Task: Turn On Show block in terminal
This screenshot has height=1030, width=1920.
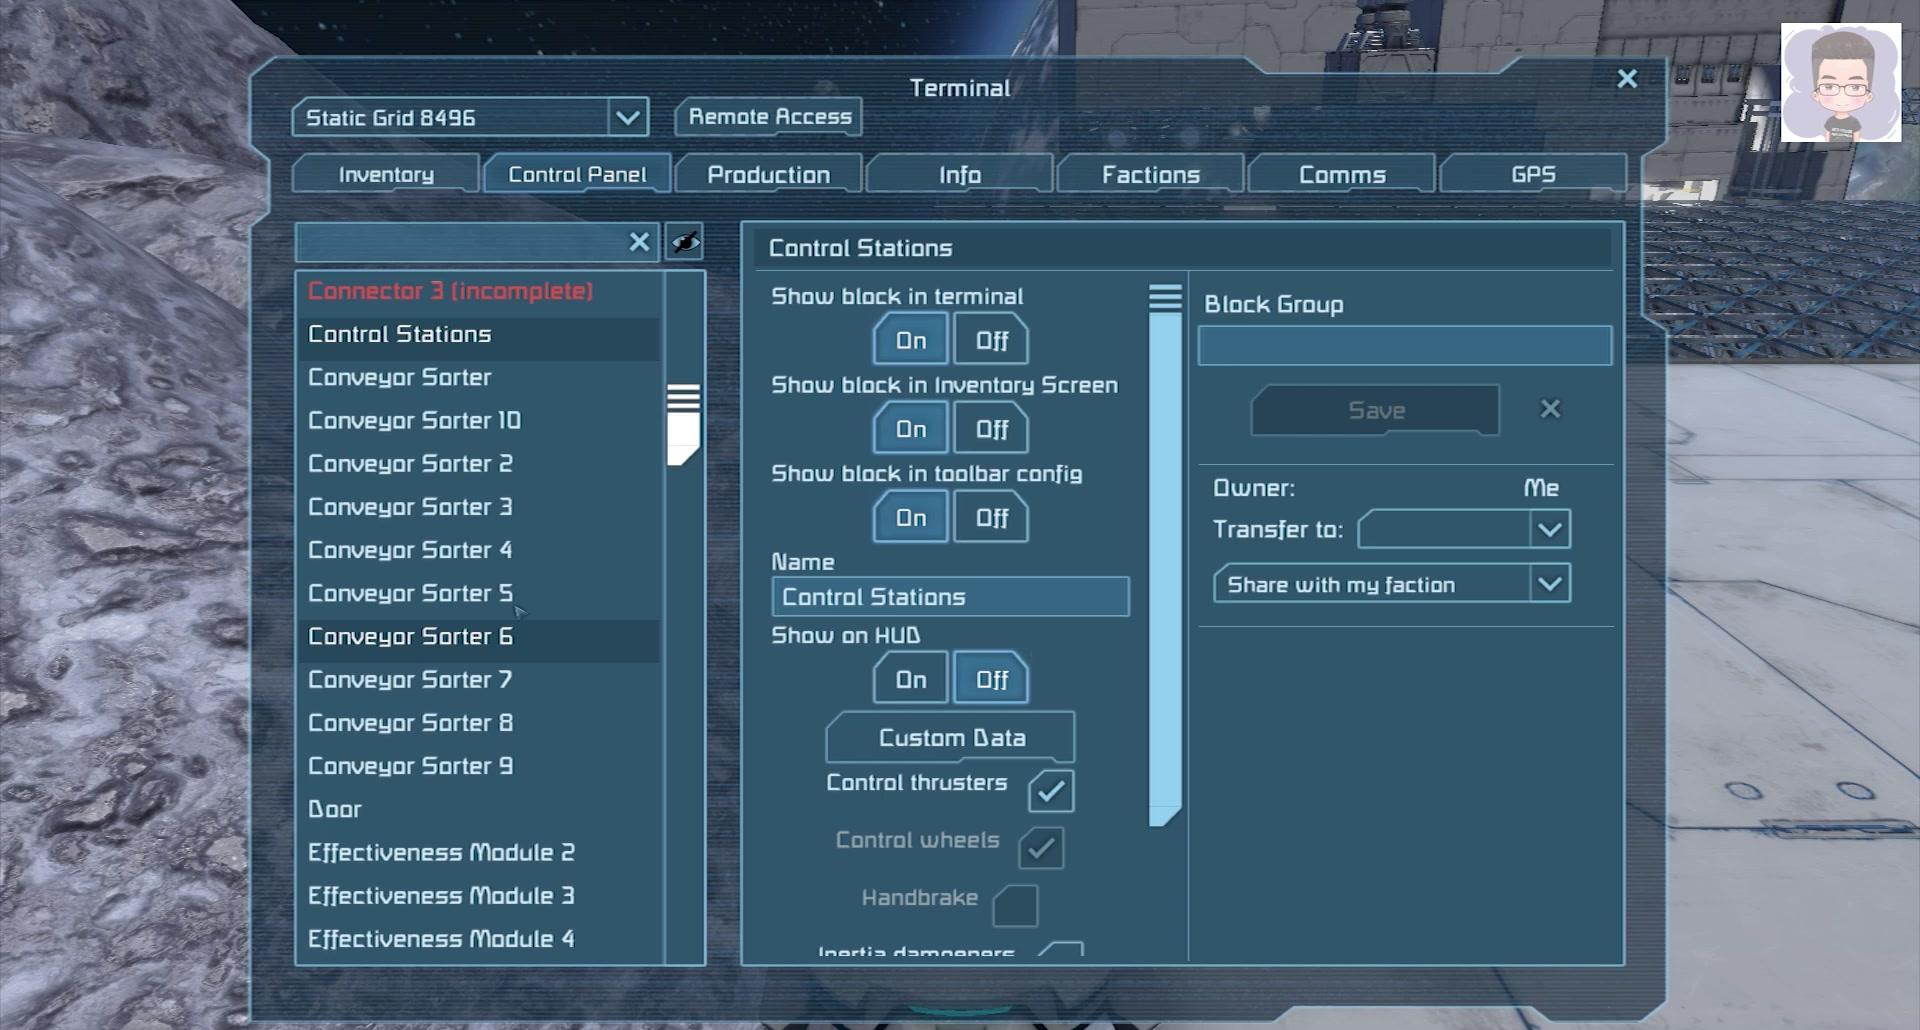Action: point(910,340)
